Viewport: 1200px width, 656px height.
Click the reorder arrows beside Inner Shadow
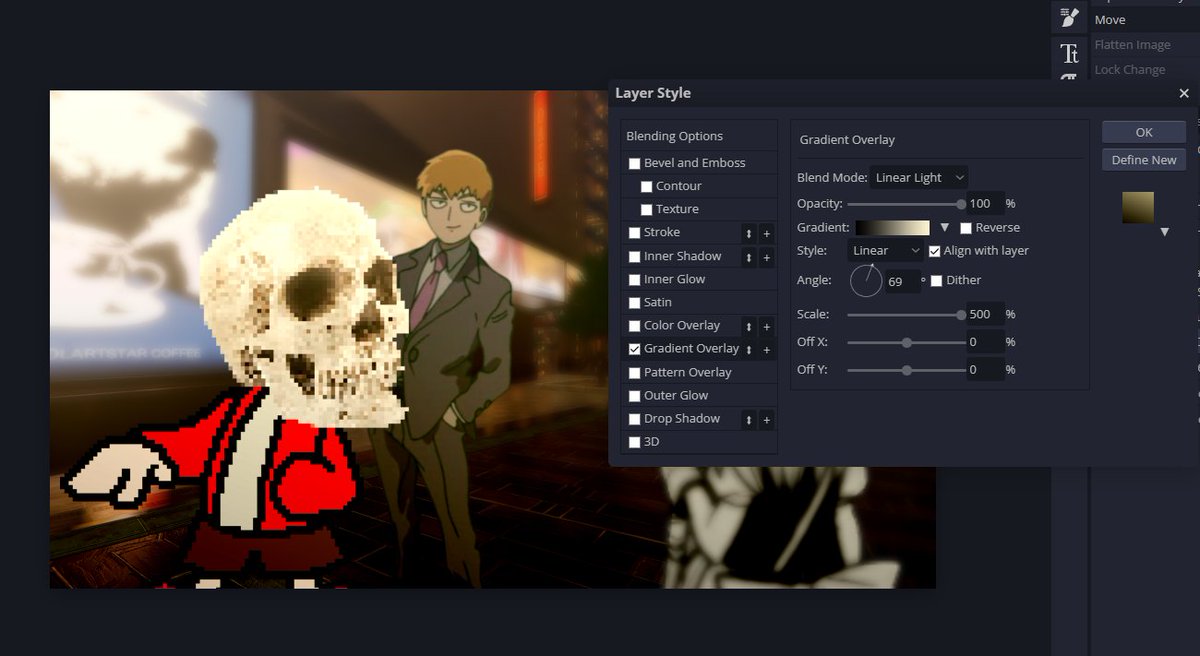pos(749,257)
